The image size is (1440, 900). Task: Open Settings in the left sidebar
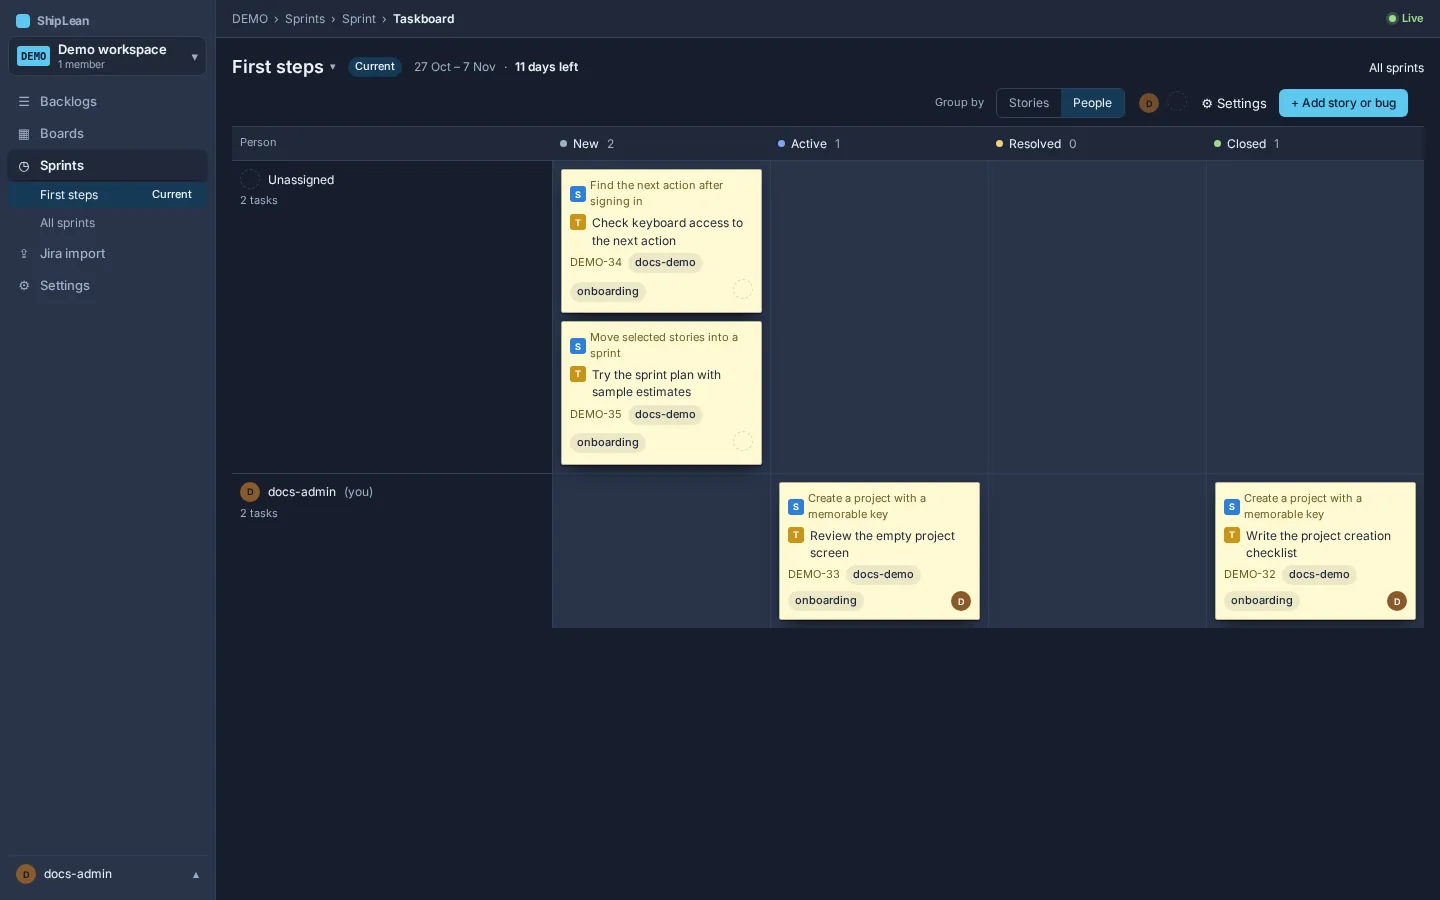click(108, 286)
